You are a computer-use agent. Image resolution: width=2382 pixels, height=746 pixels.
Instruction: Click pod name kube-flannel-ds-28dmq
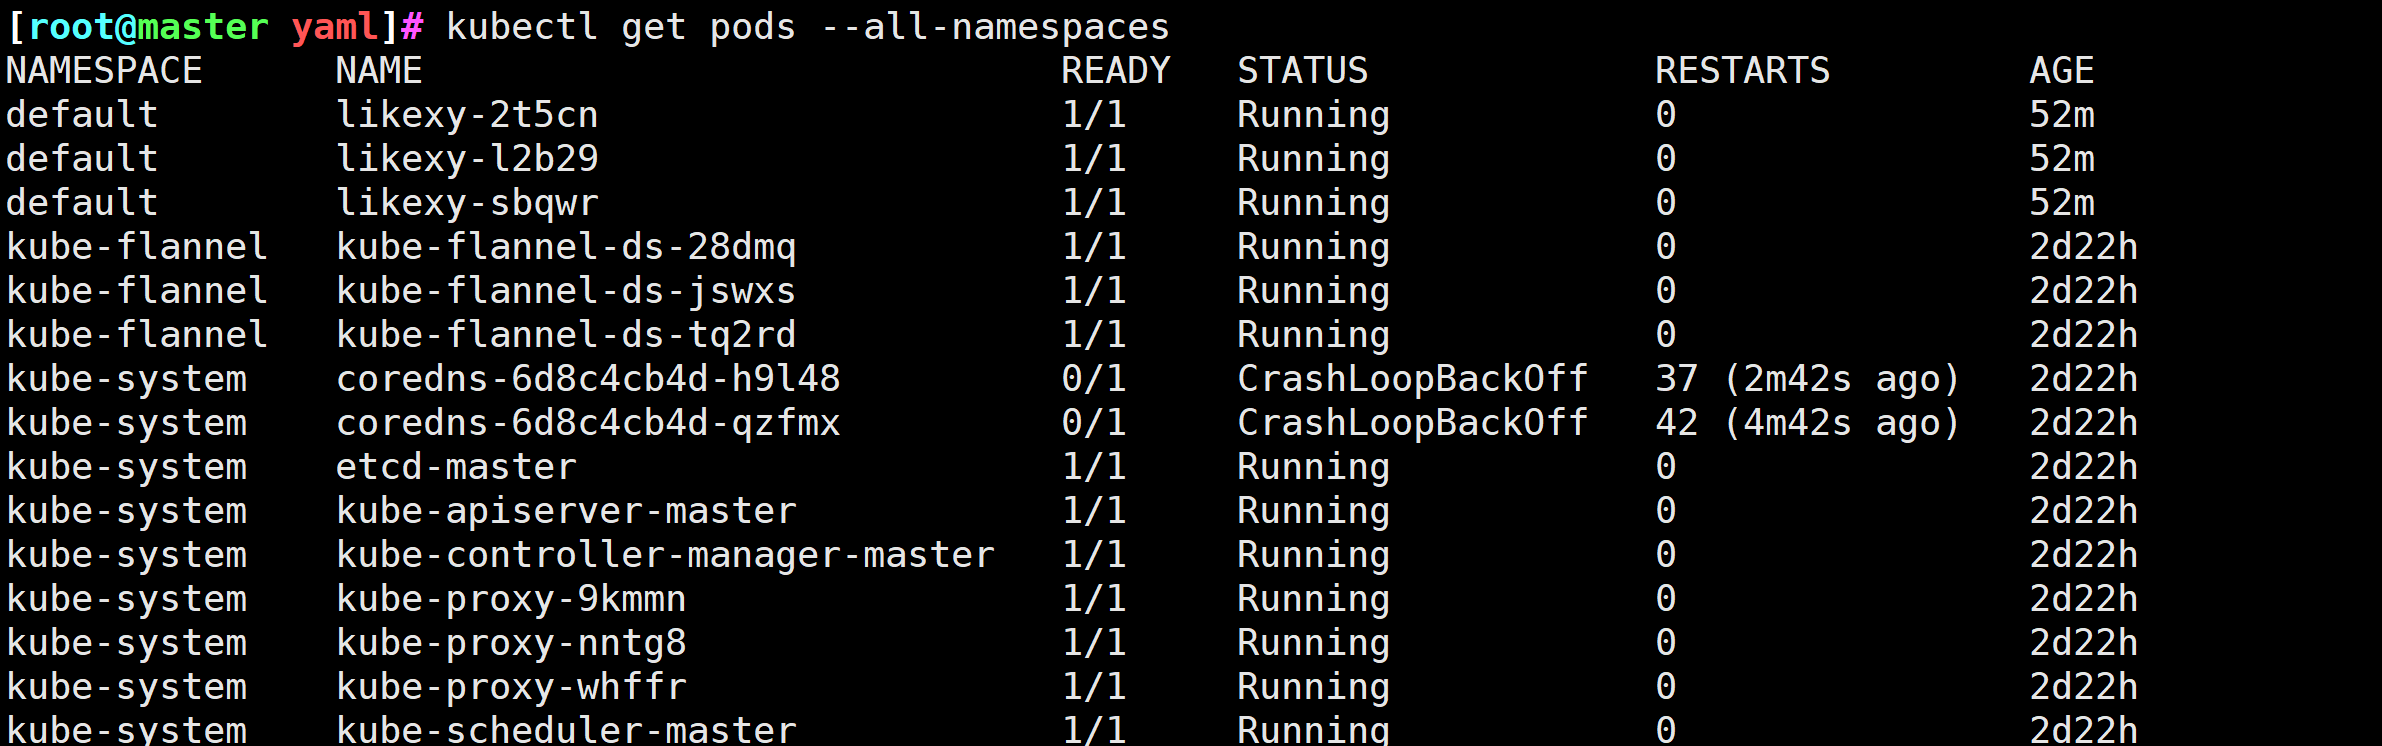tap(566, 247)
